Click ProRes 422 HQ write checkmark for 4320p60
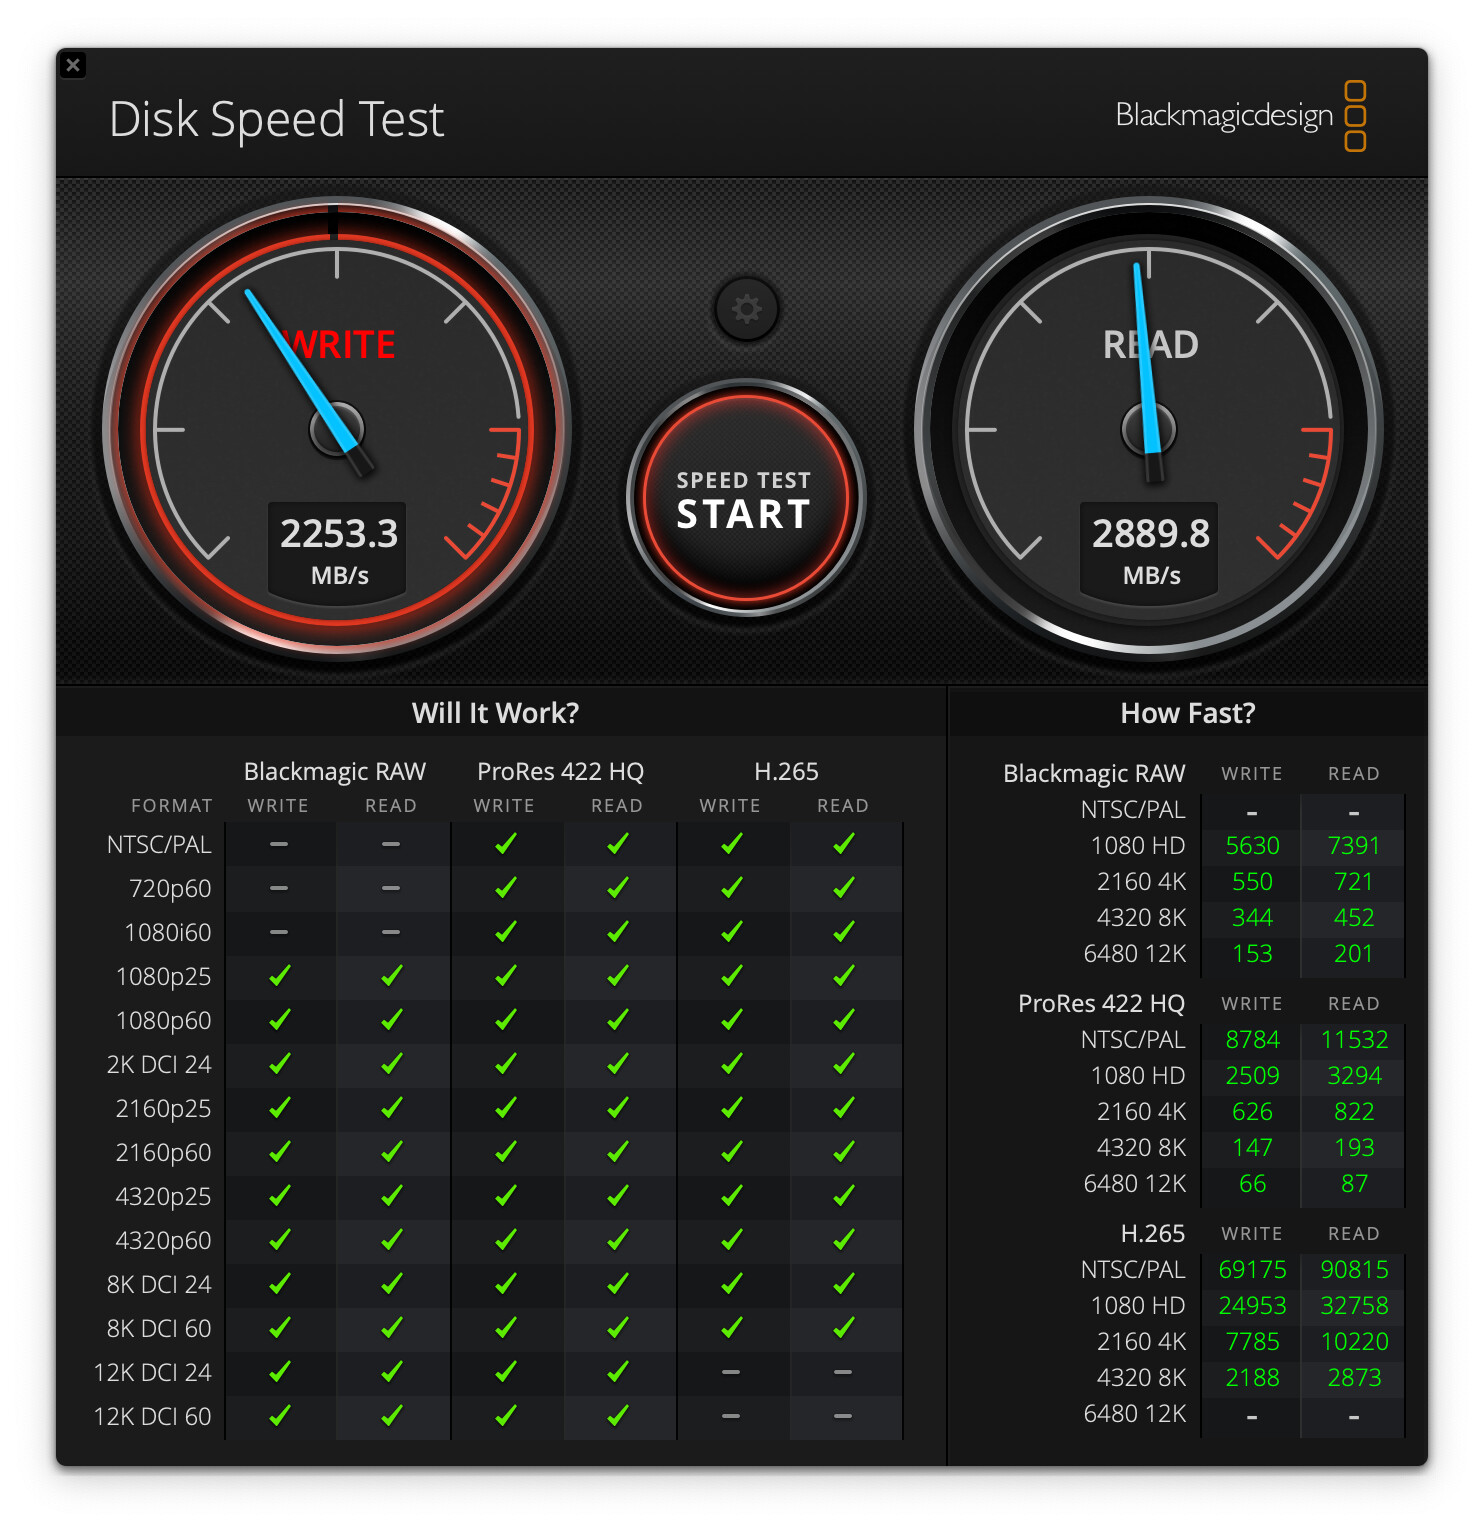The image size is (1484, 1530). coord(506,1239)
